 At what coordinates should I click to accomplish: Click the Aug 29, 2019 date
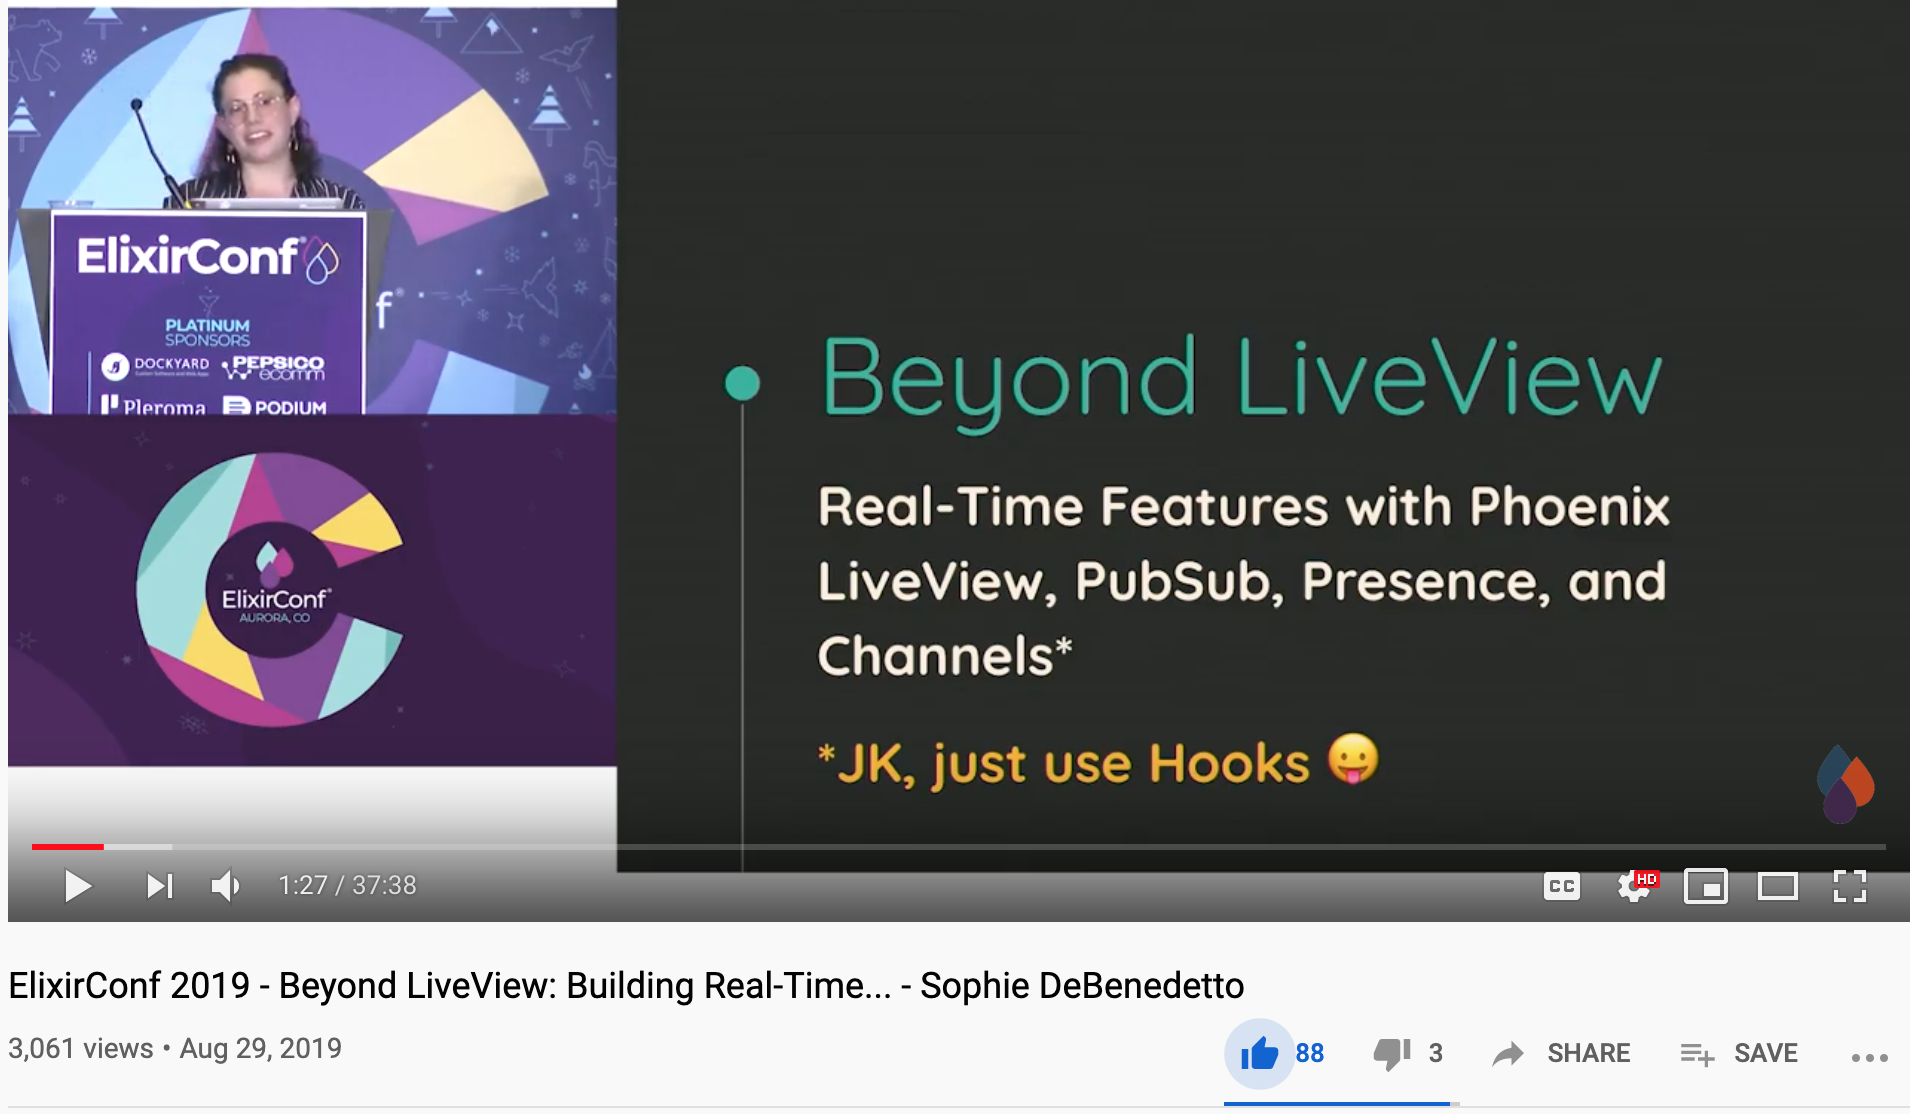tap(261, 1048)
